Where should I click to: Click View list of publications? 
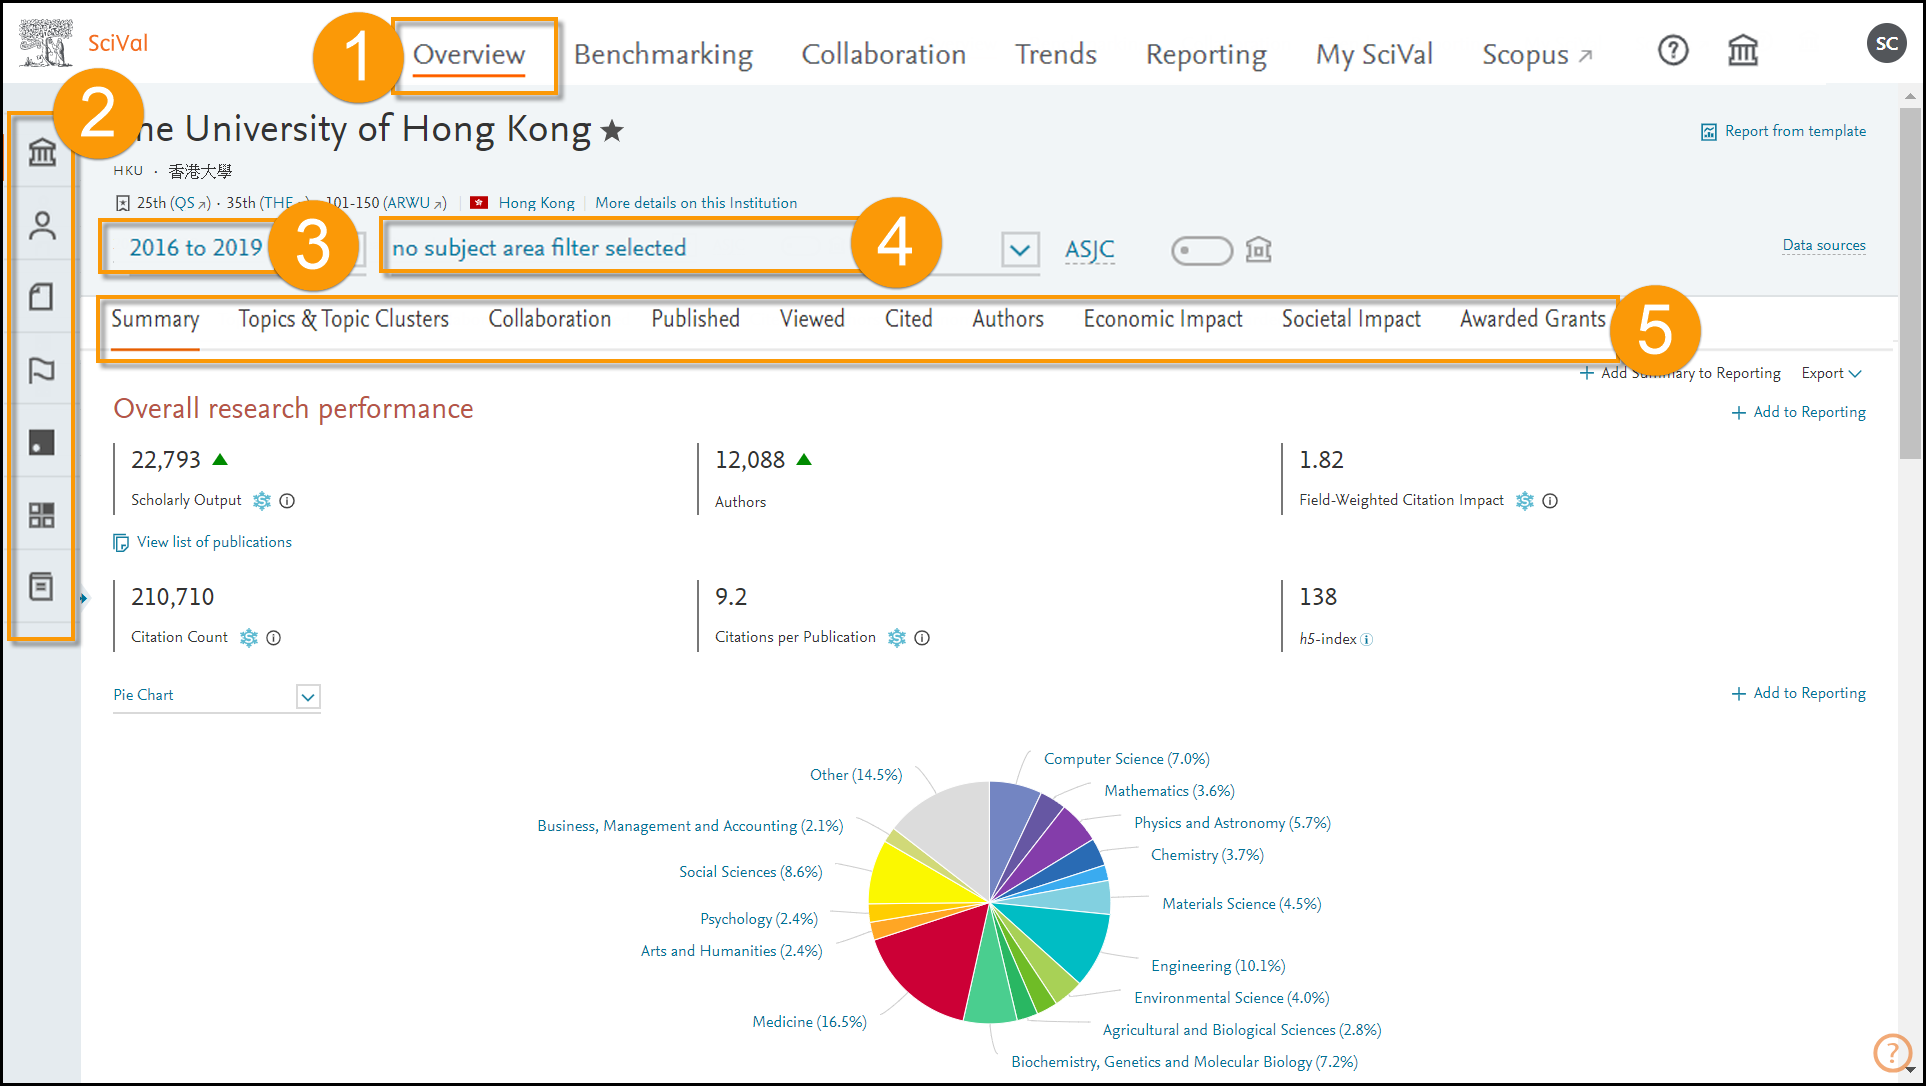point(203,543)
